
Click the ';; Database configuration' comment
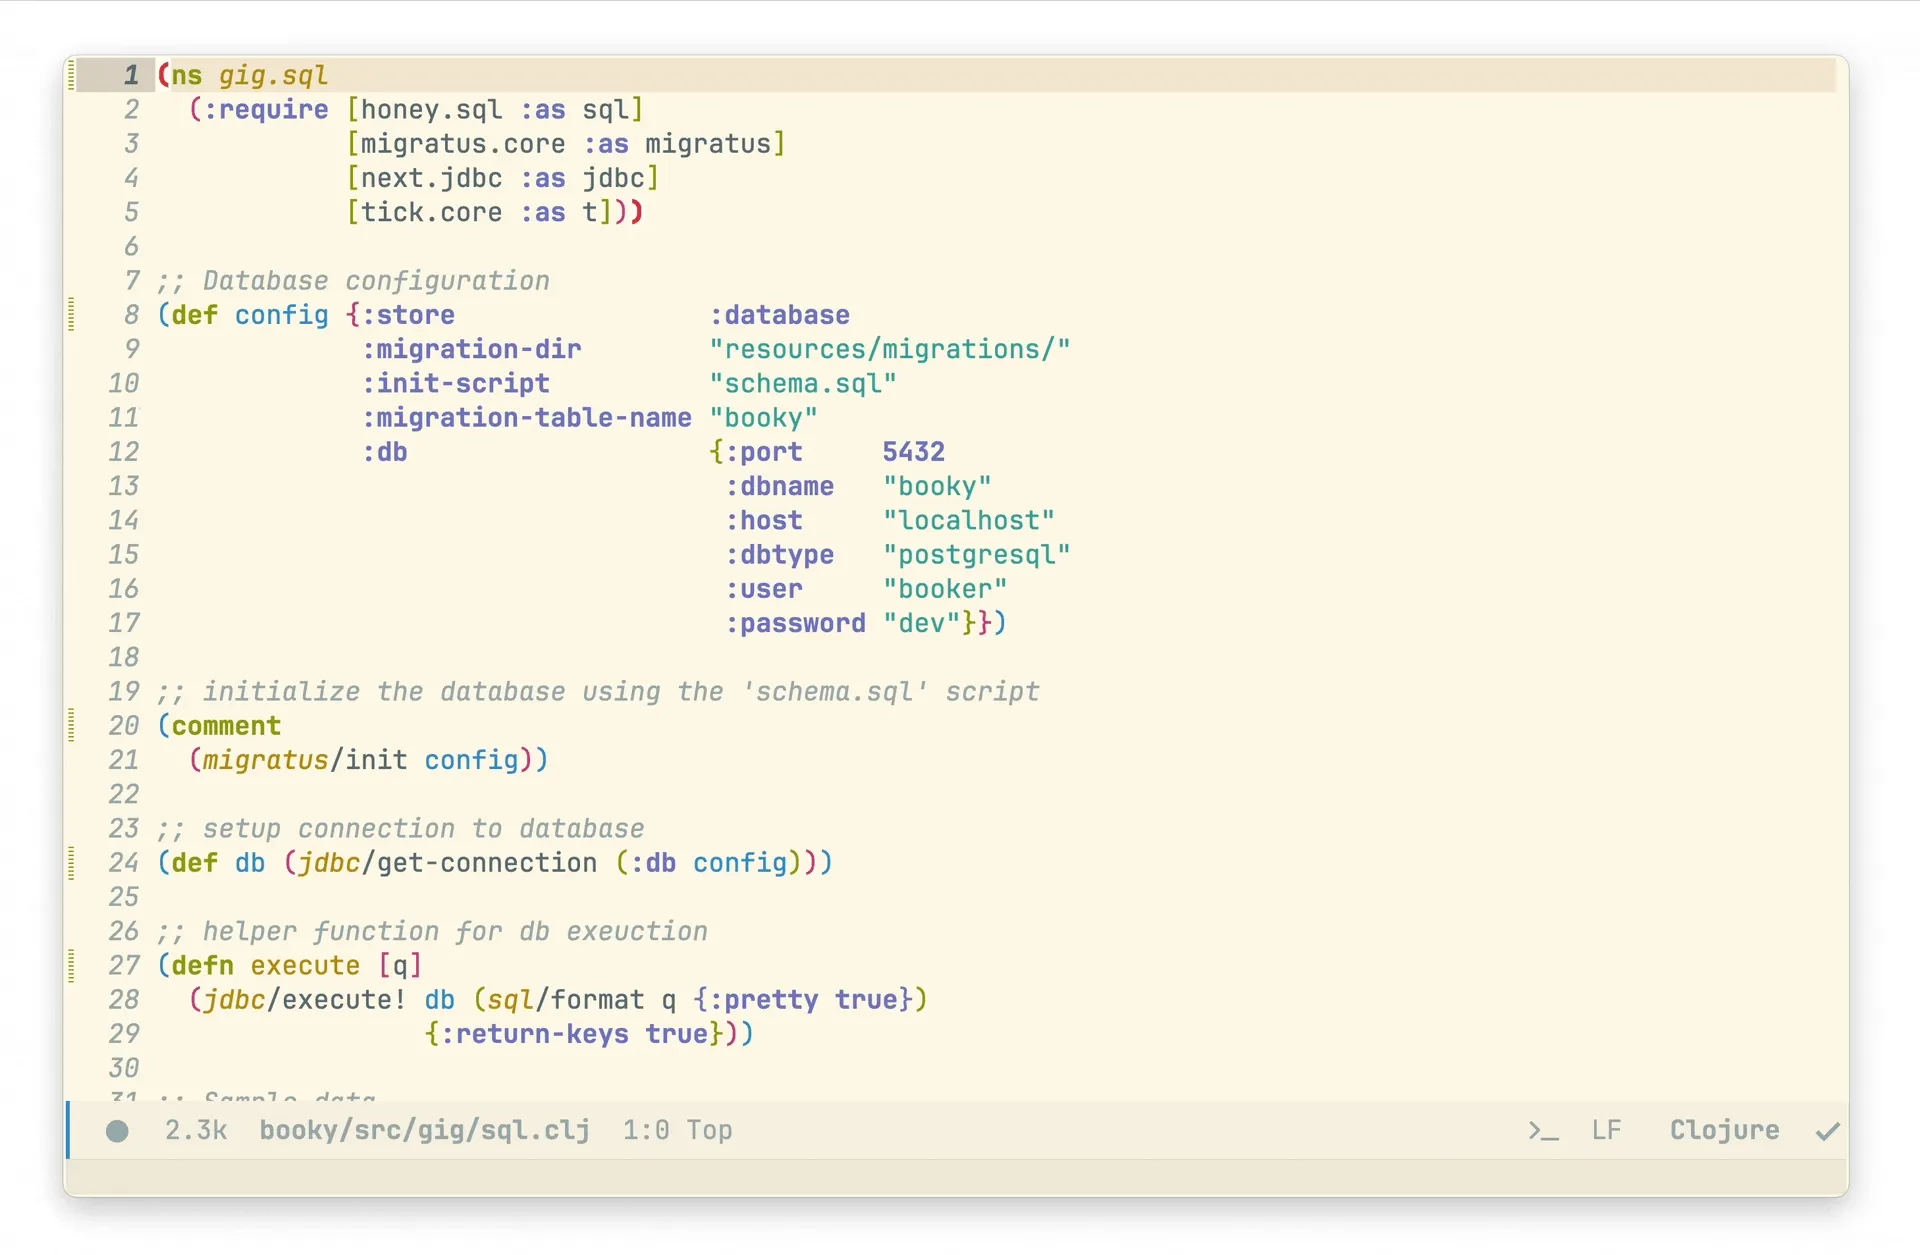[x=353, y=281]
